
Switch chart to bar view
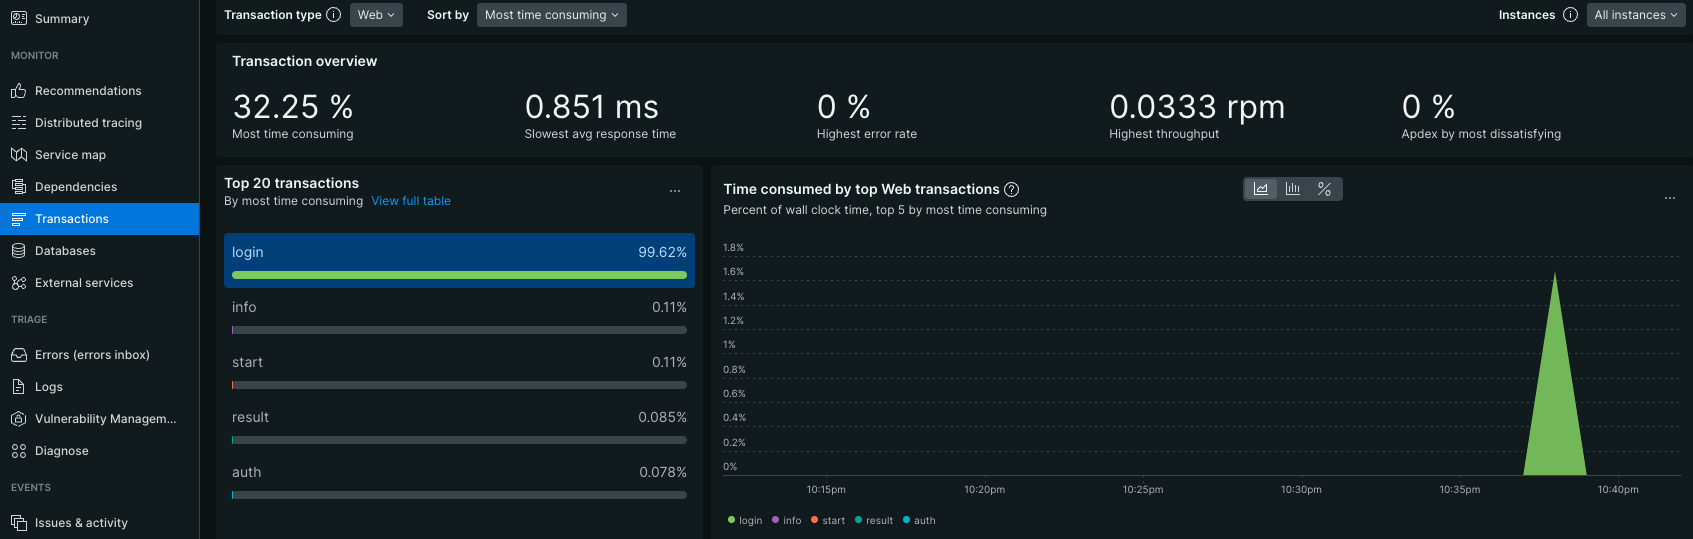1293,189
